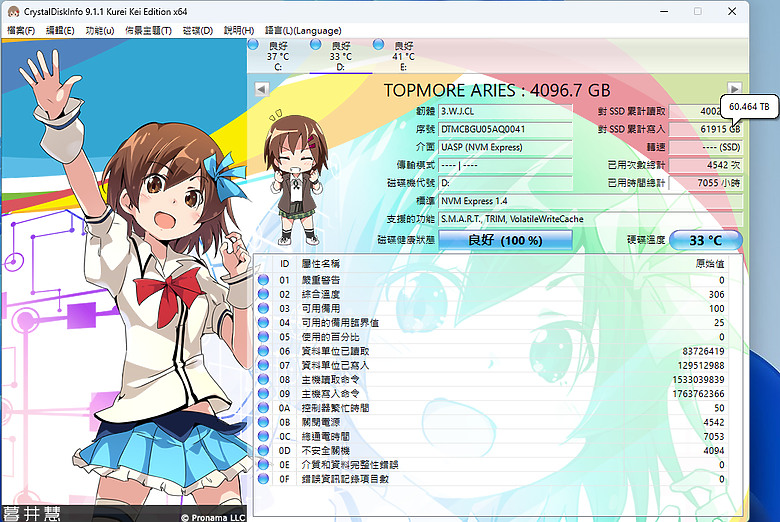Click the ID column header
The width and height of the screenshot is (780, 522).
(285, 264)
